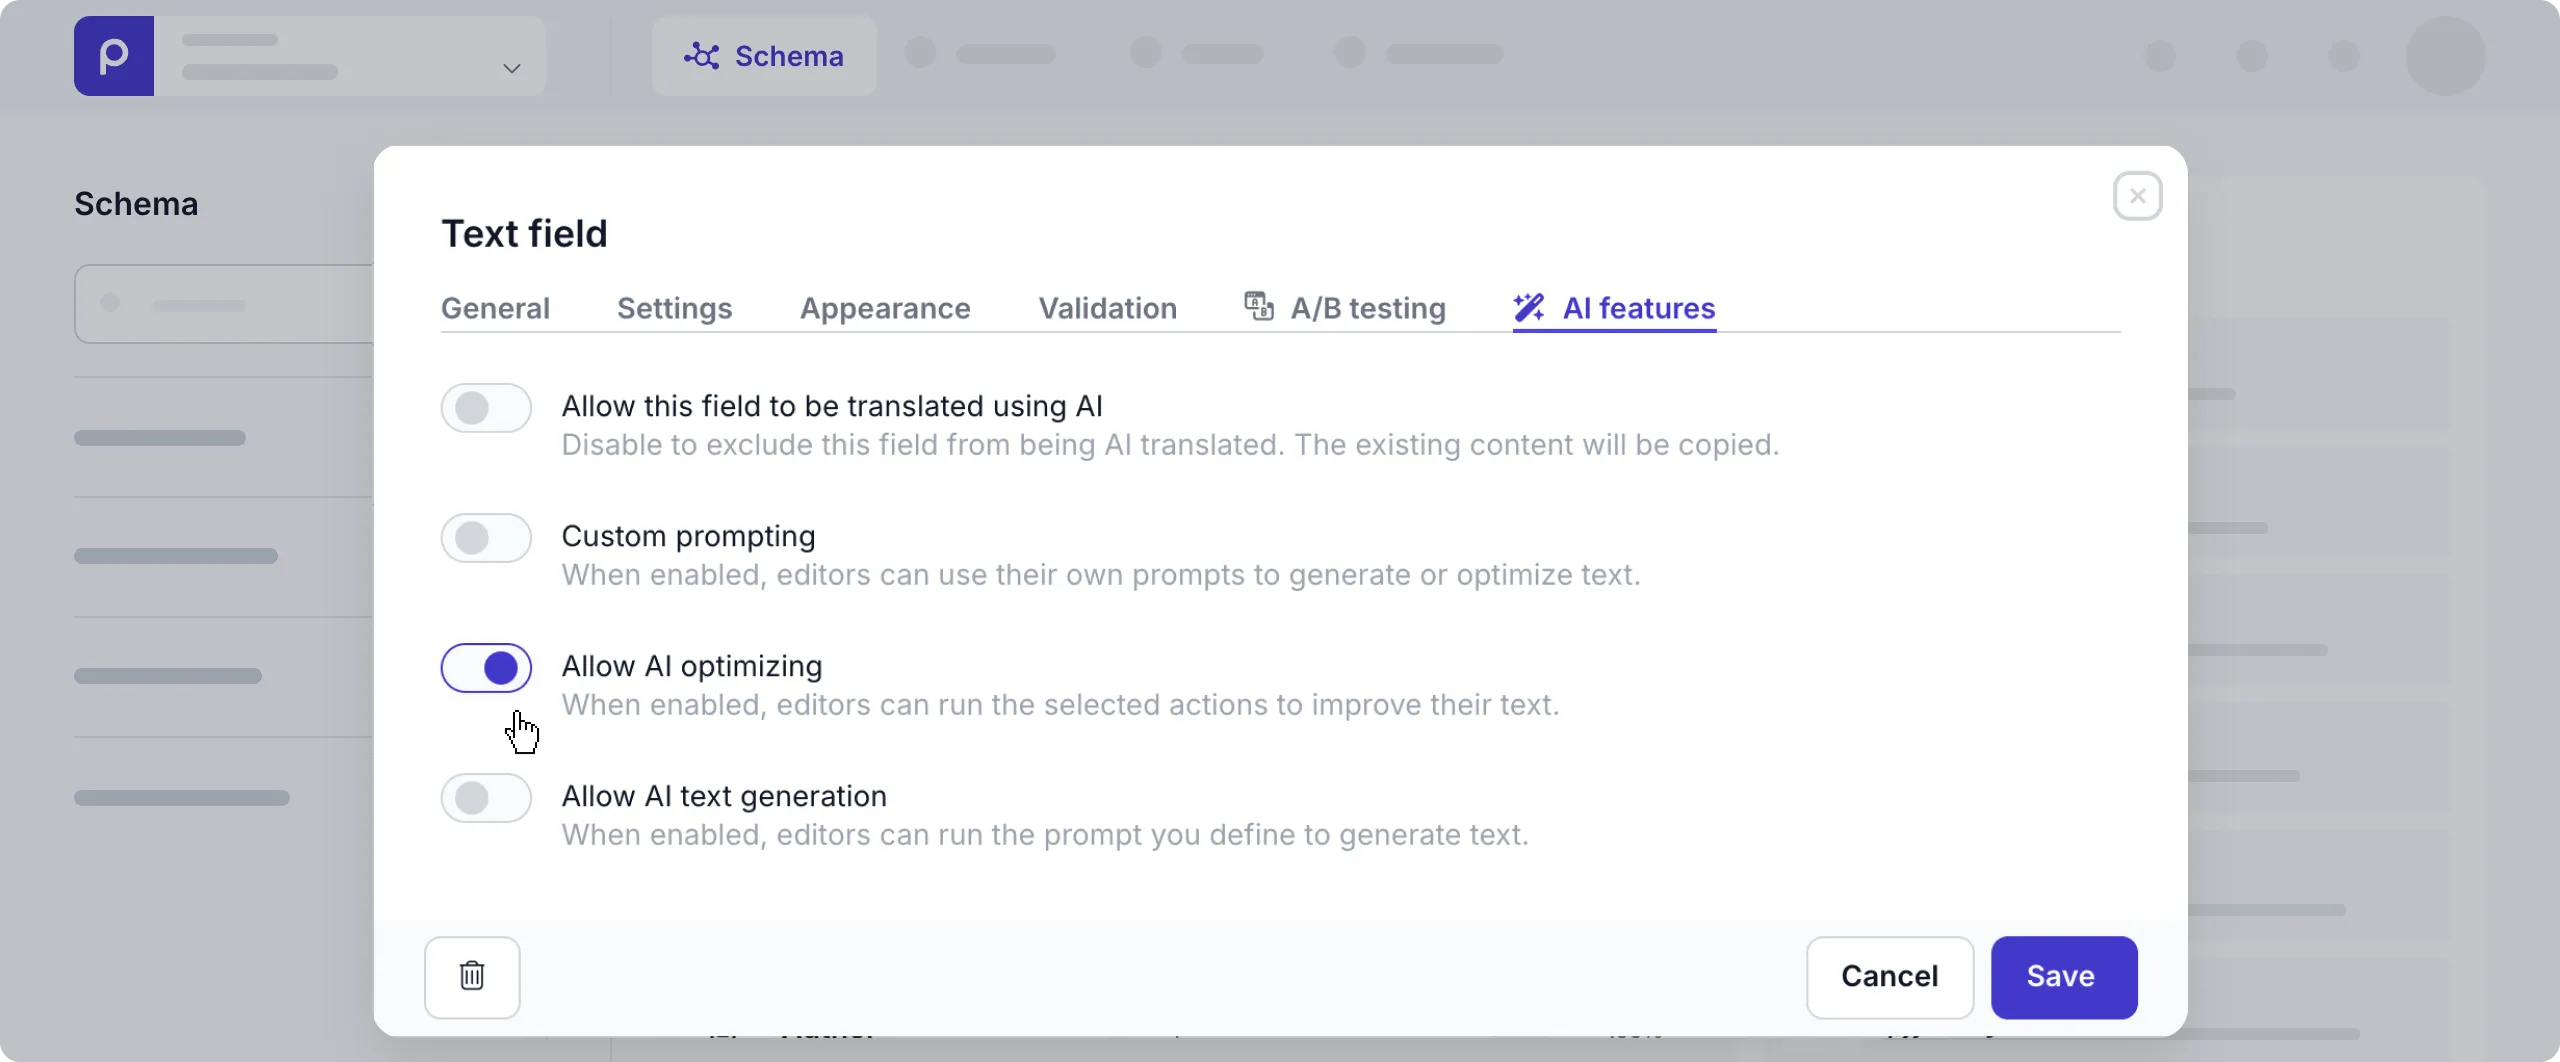Switch to the Settings tab
The width and height of the screenshot is (2560, 1062).
click(x=674, y=308)
